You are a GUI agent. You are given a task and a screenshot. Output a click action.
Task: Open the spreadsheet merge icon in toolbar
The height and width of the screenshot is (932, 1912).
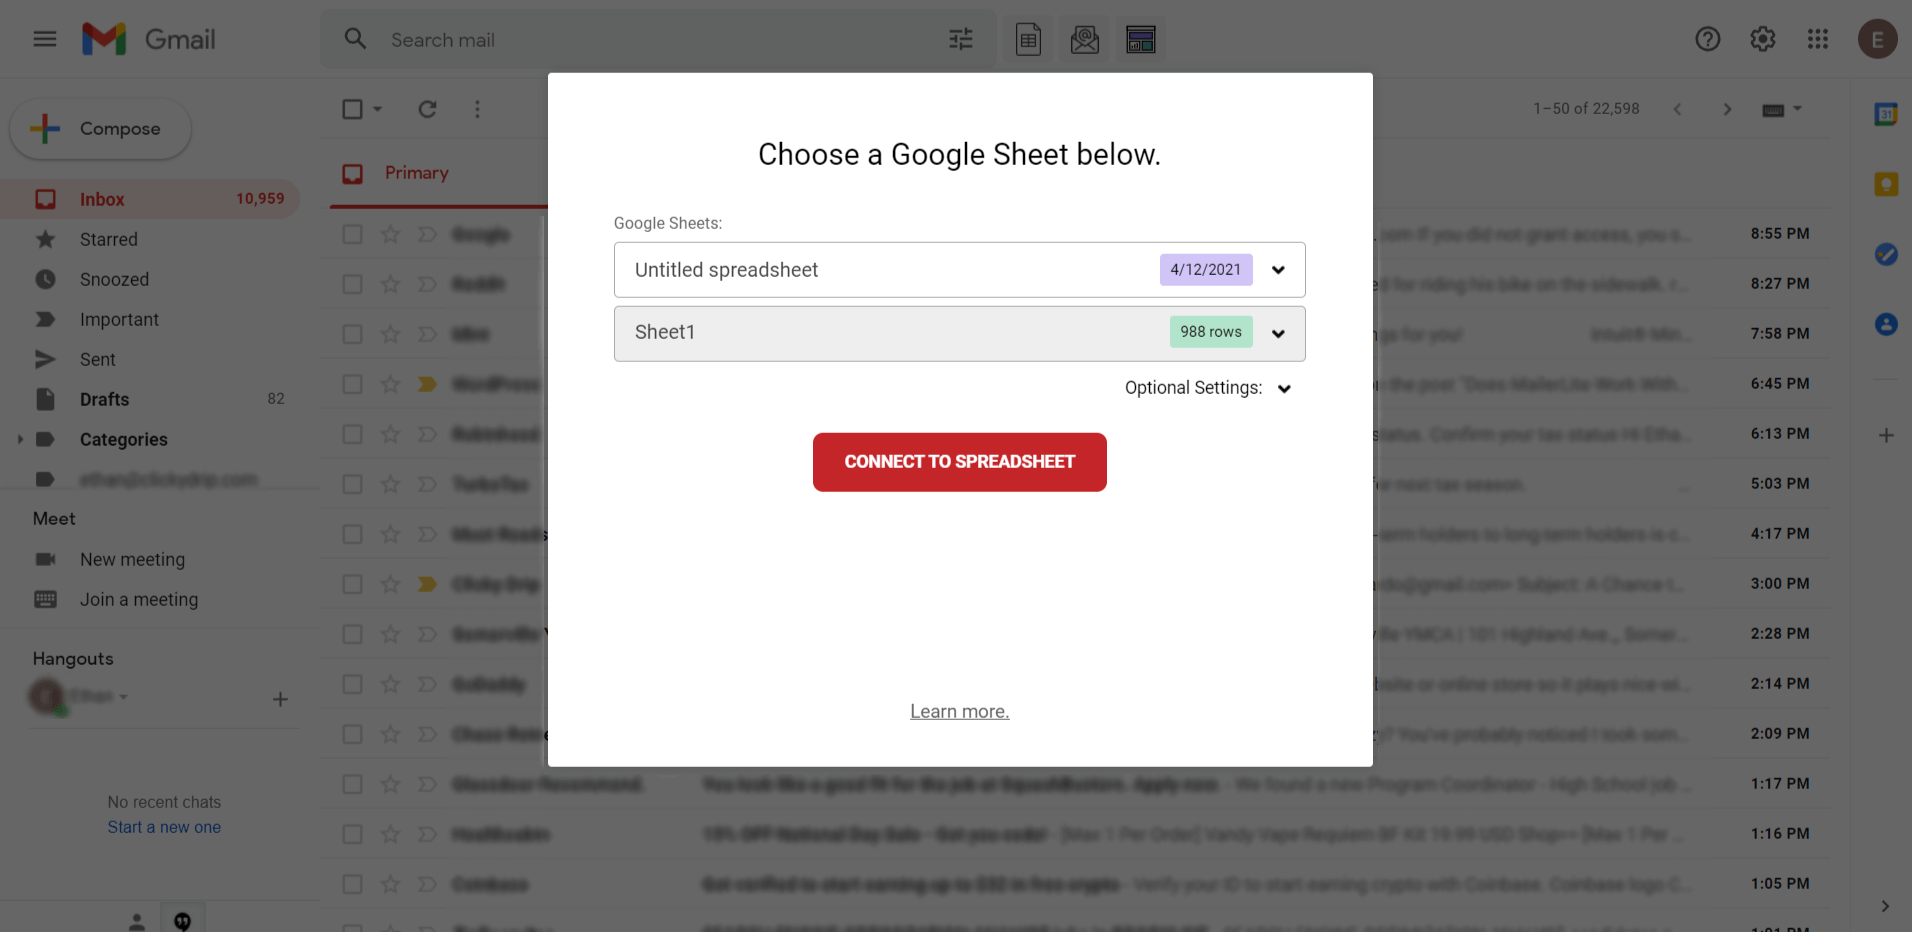(1028, 40)
